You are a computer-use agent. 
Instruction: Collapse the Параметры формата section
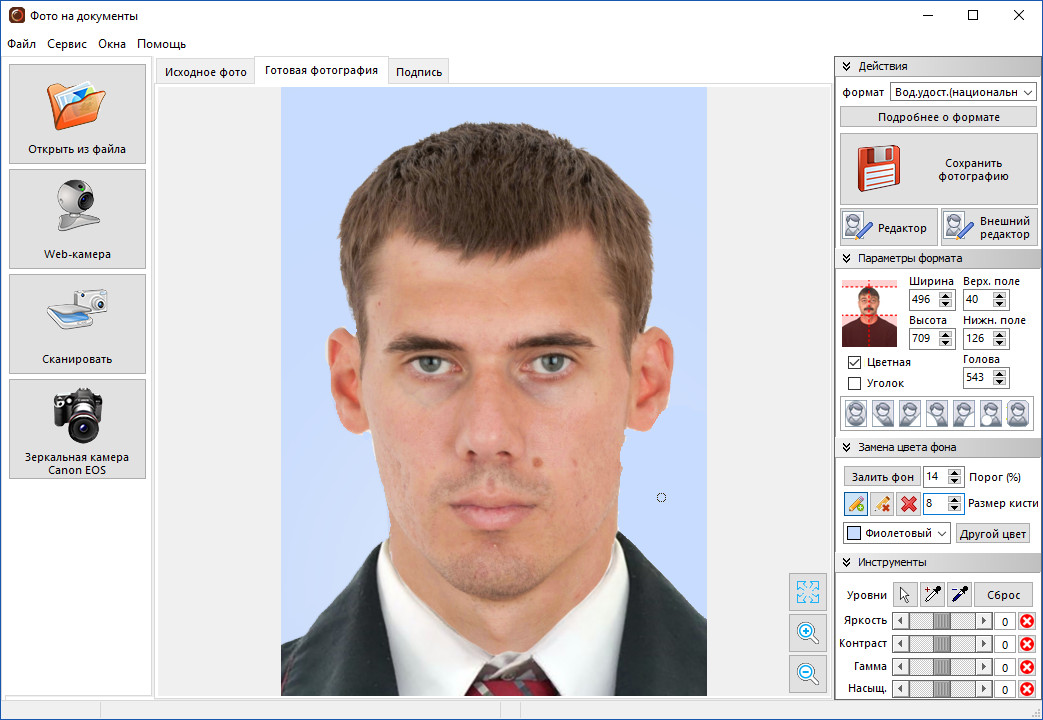pos(846,258)
